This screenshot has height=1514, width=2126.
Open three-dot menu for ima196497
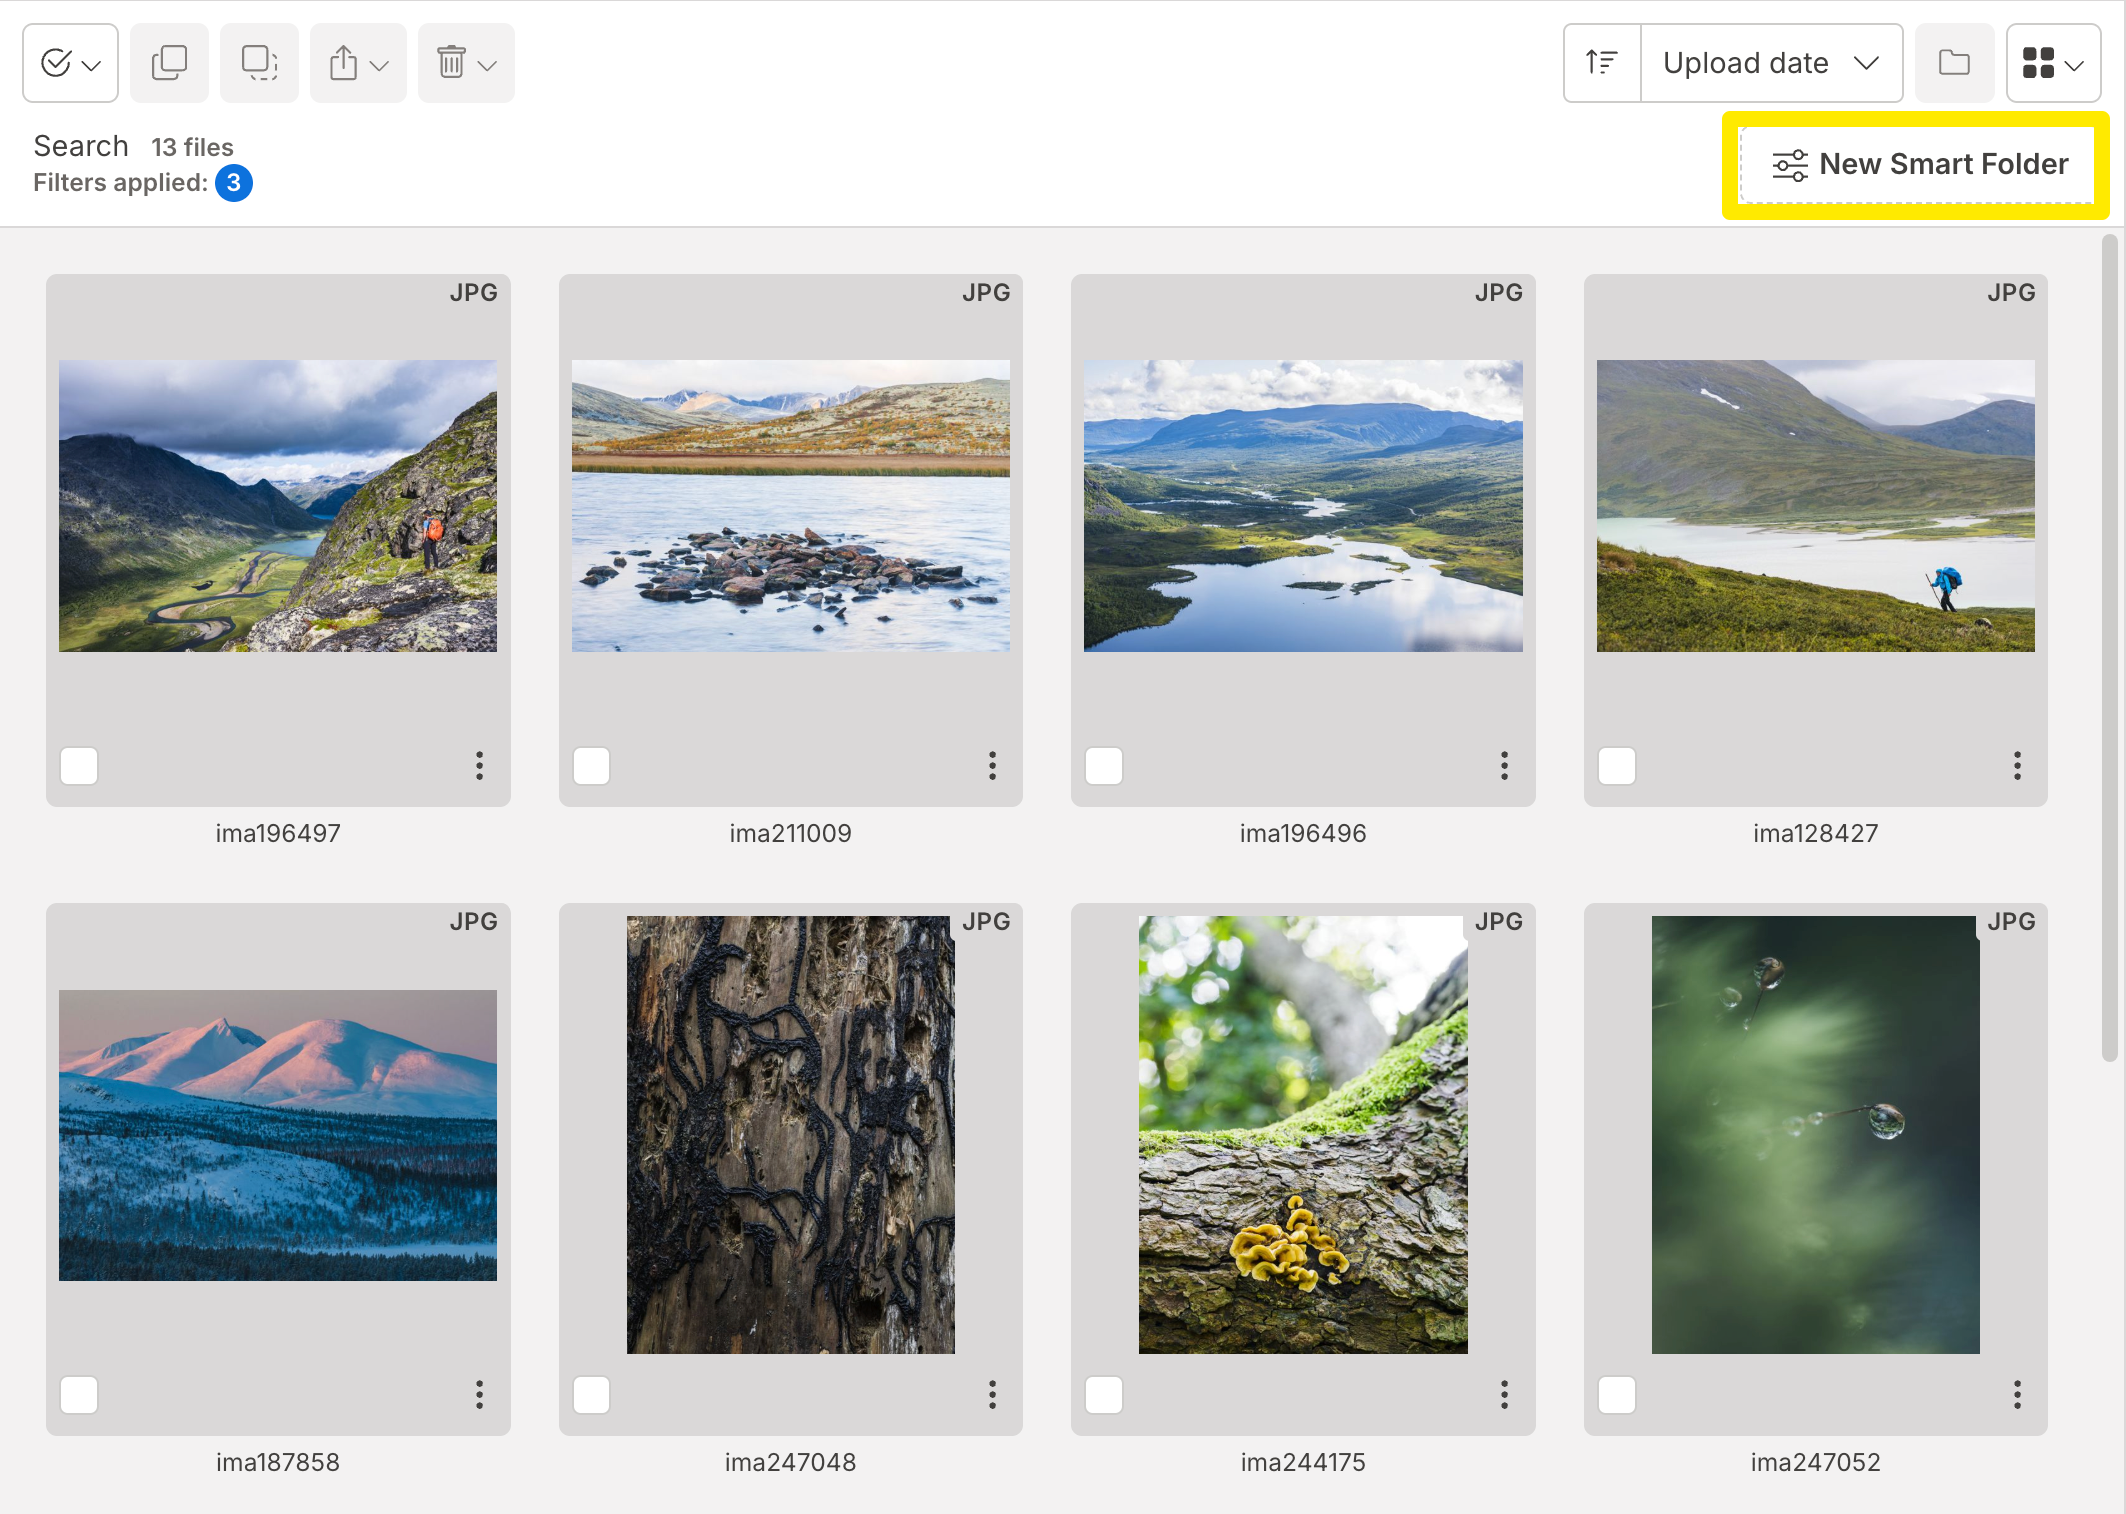tap(480, 766)
